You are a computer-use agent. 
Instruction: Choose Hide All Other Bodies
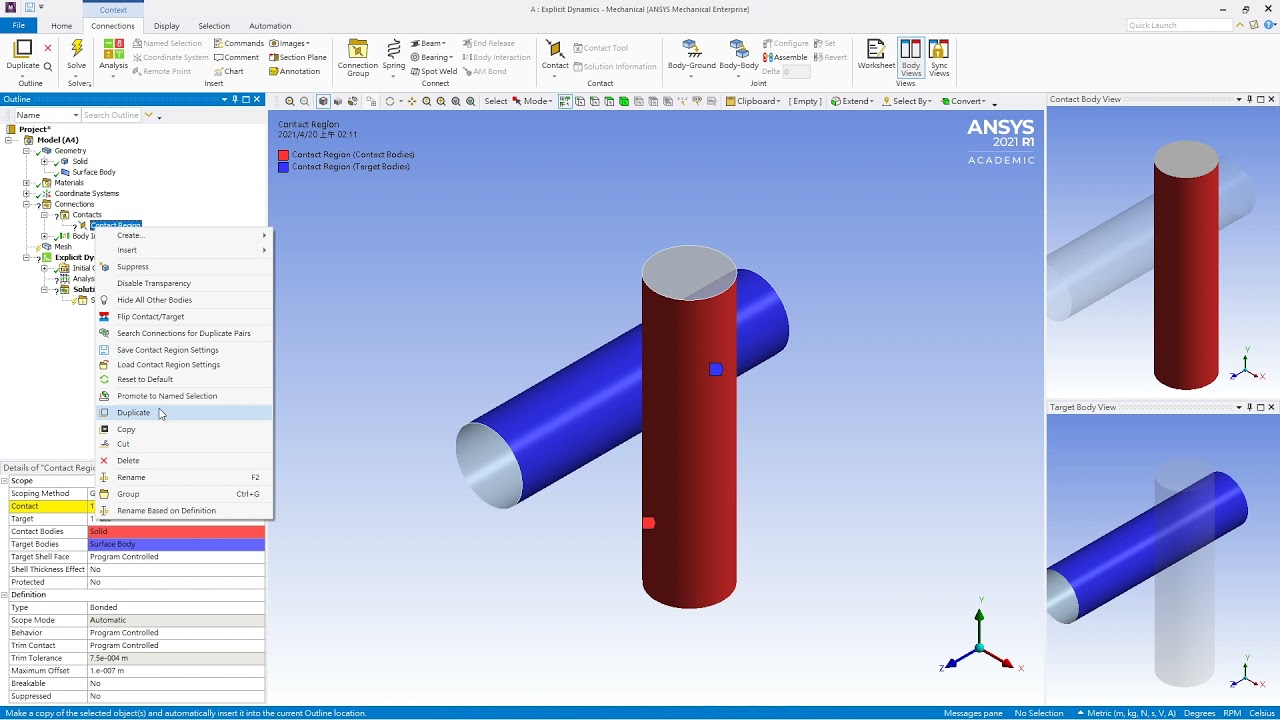(x=185, y=300)
